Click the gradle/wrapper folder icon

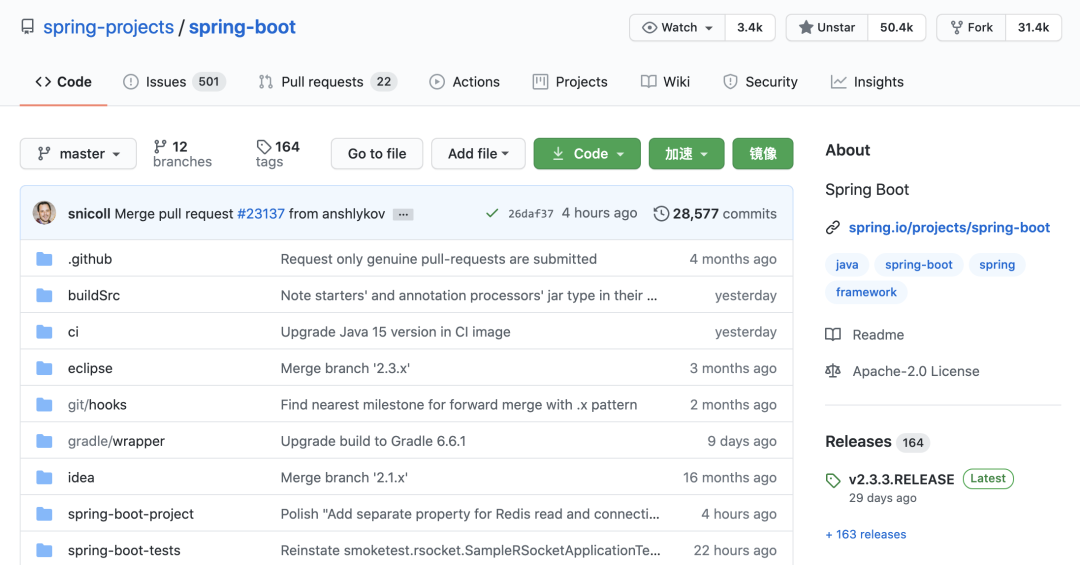44,441
